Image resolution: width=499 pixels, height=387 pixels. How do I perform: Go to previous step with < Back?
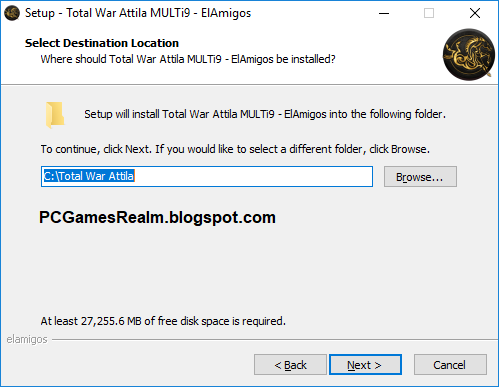click(x=290, y=365)
